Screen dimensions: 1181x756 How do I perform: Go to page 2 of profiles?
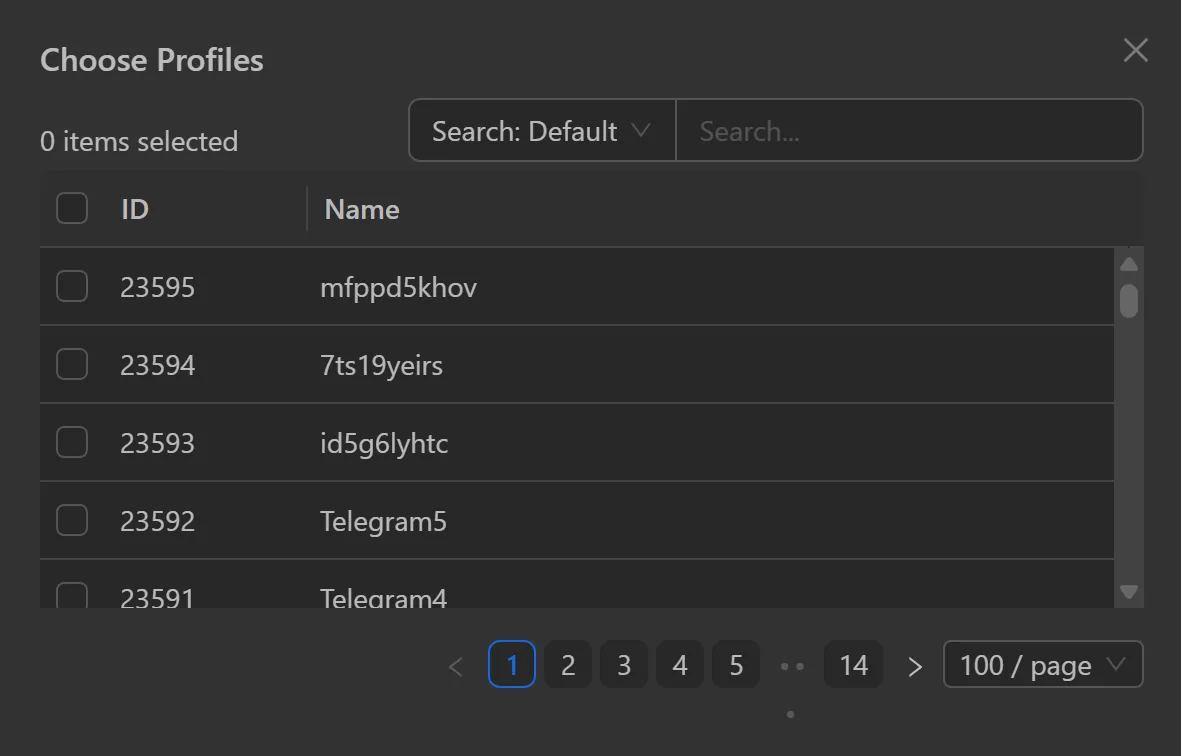point(568,664)
